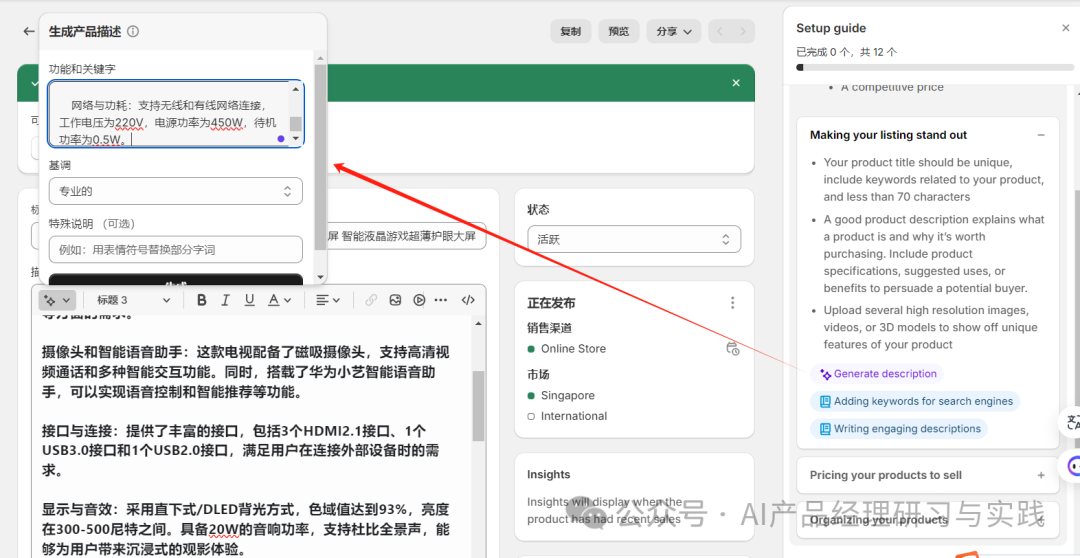The width and height of the screenshot is (1080, 558).
Task: Open the HTML code view icon
Action: tap(467, 300)
